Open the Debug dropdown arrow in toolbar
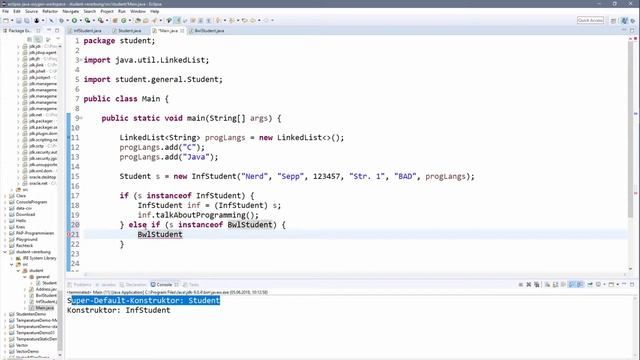 tap(67, 20)
